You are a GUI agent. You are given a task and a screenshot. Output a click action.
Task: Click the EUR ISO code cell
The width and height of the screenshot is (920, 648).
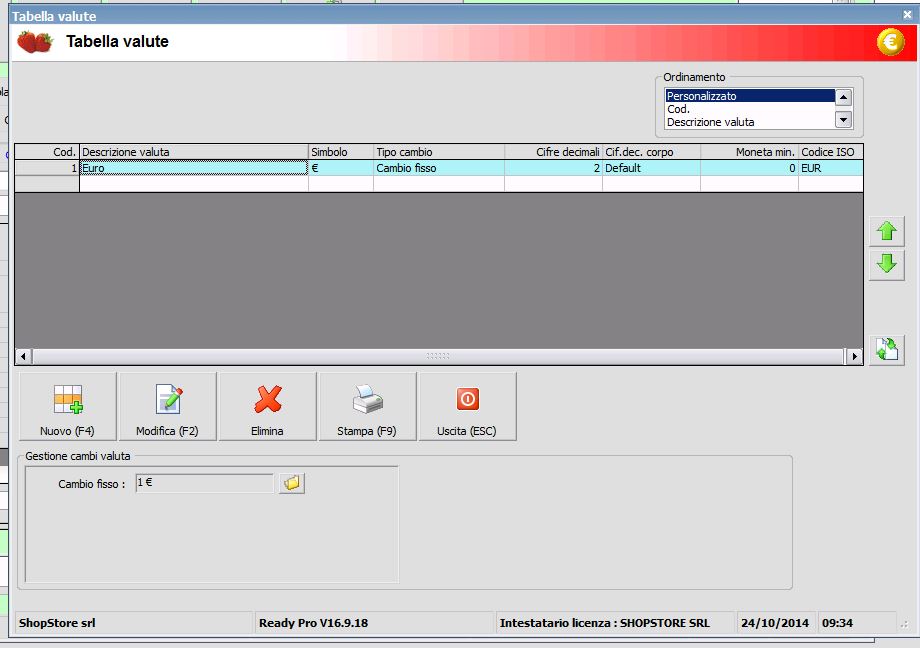831,168
